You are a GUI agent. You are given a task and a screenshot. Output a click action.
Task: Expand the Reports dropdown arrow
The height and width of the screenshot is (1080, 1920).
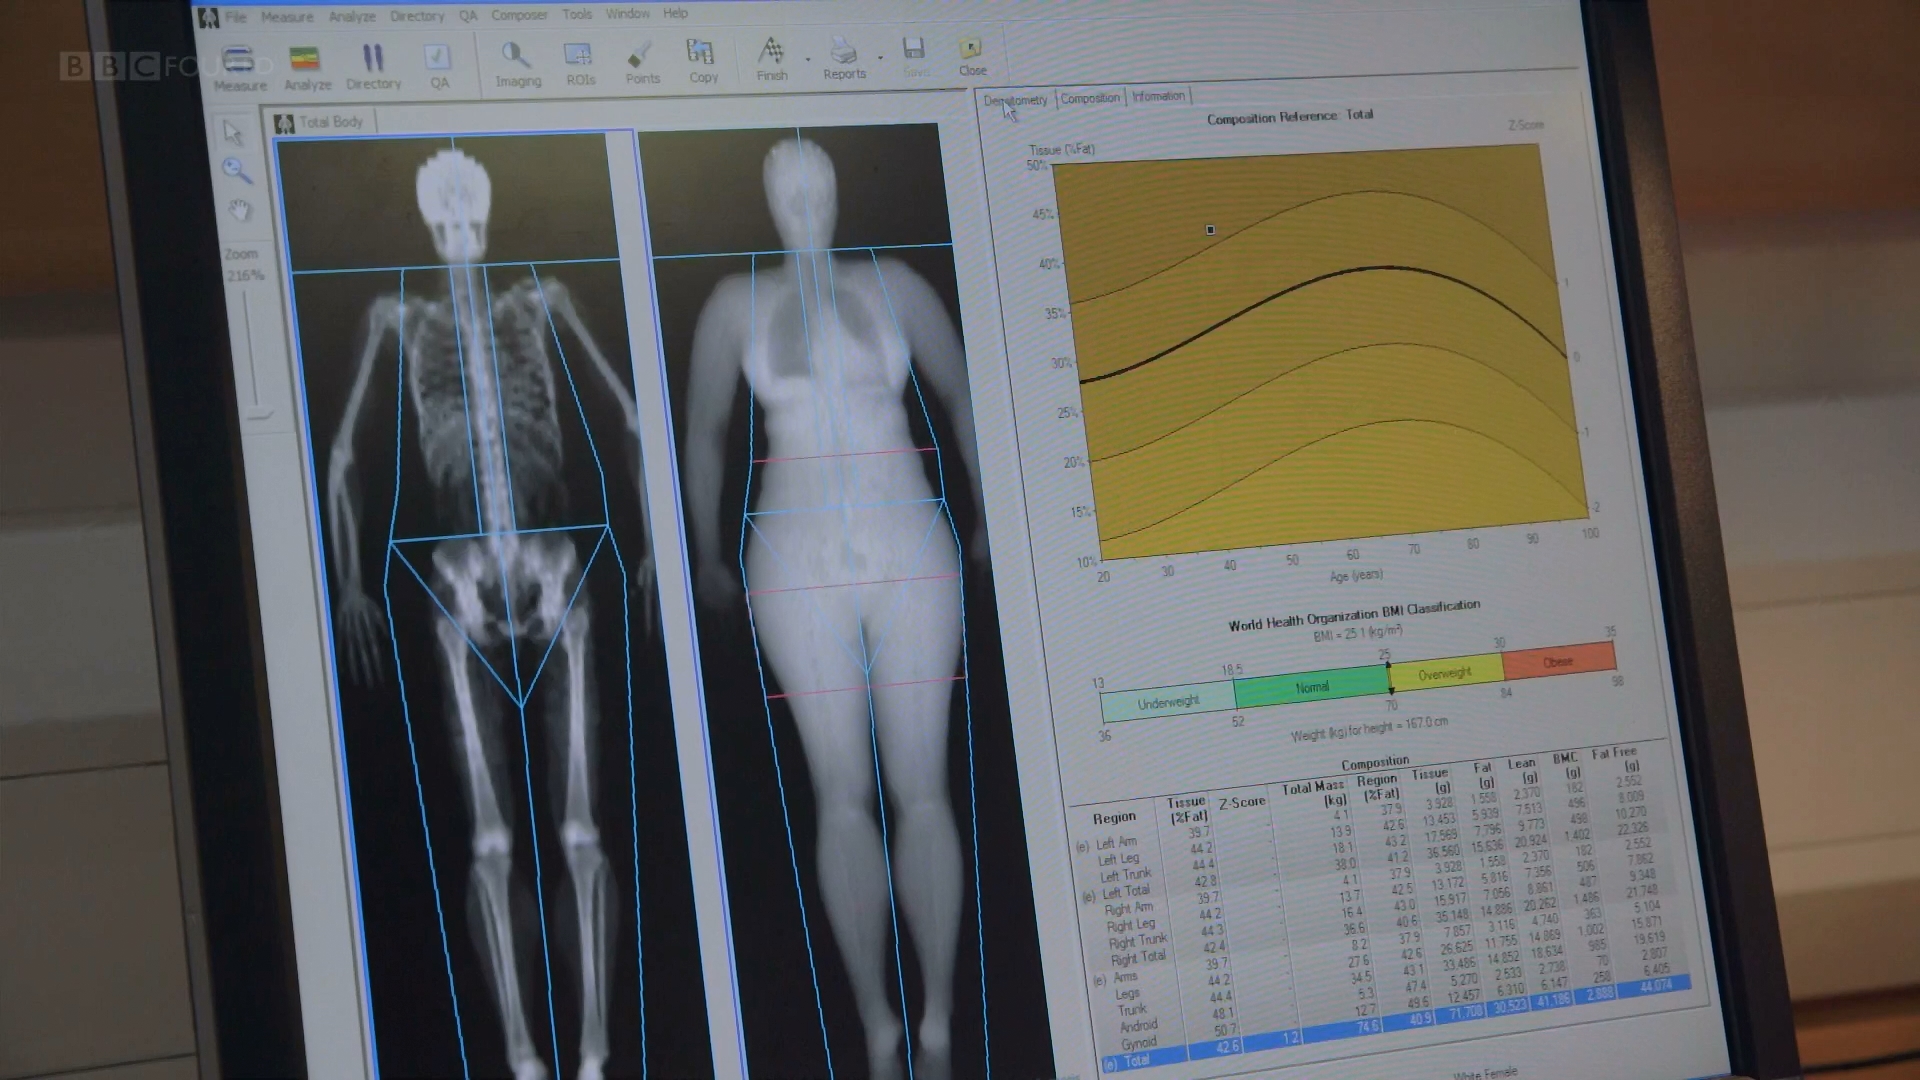point(880,58)
